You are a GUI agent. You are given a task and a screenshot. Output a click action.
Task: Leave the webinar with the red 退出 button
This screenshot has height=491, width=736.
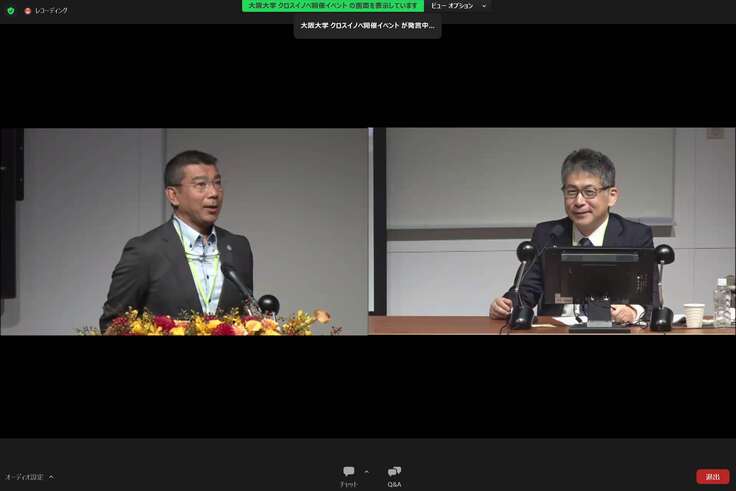(712, 477)
